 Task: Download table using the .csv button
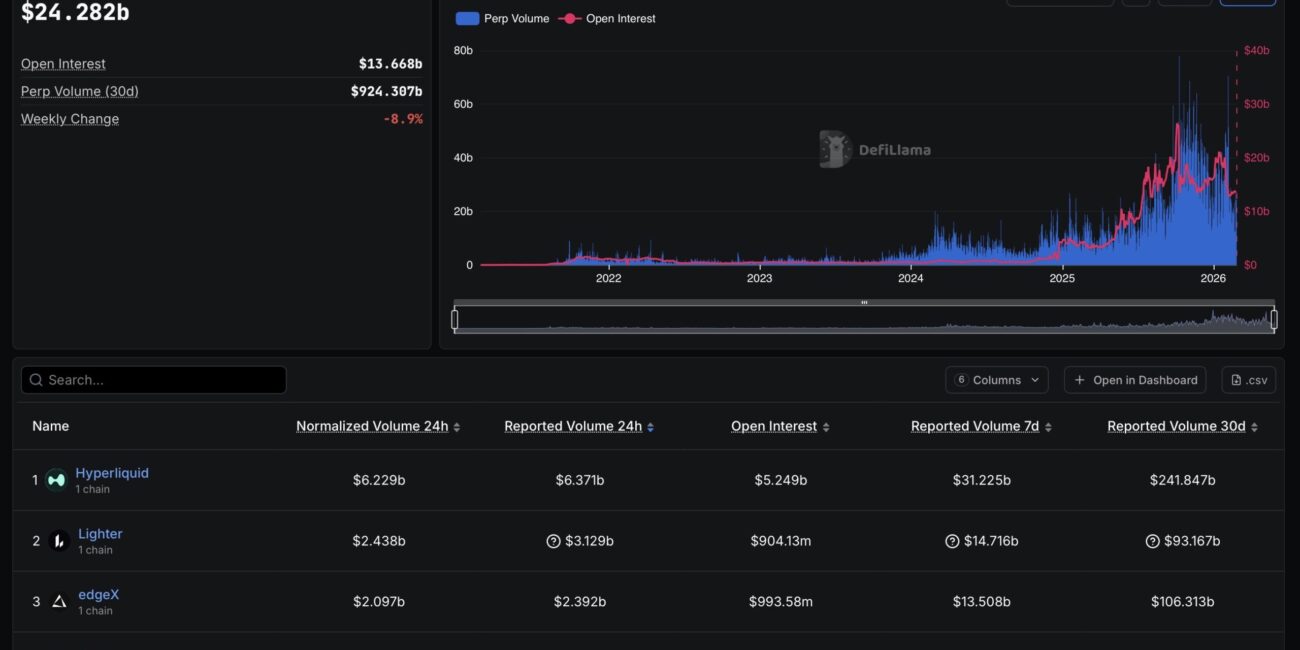[1249, 380]
